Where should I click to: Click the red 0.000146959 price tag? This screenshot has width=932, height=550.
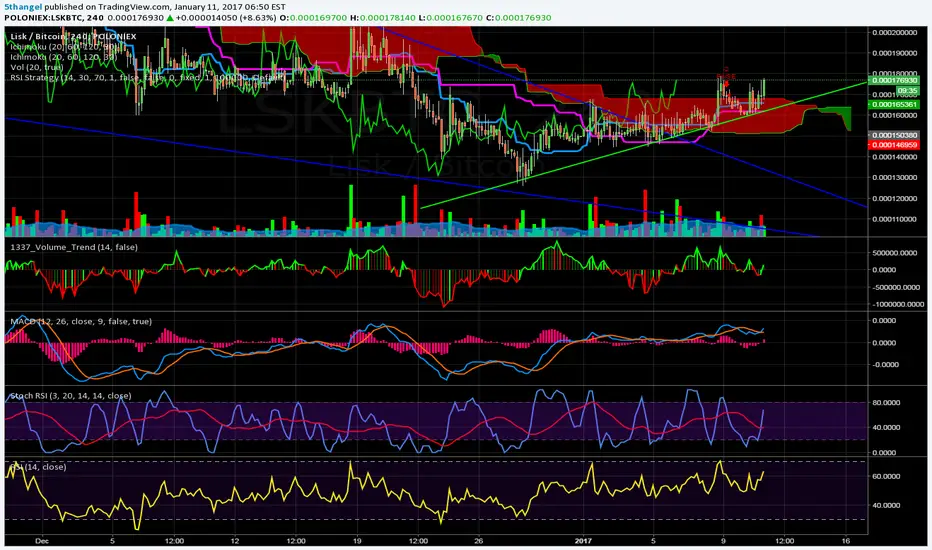[x=894, y=145]
